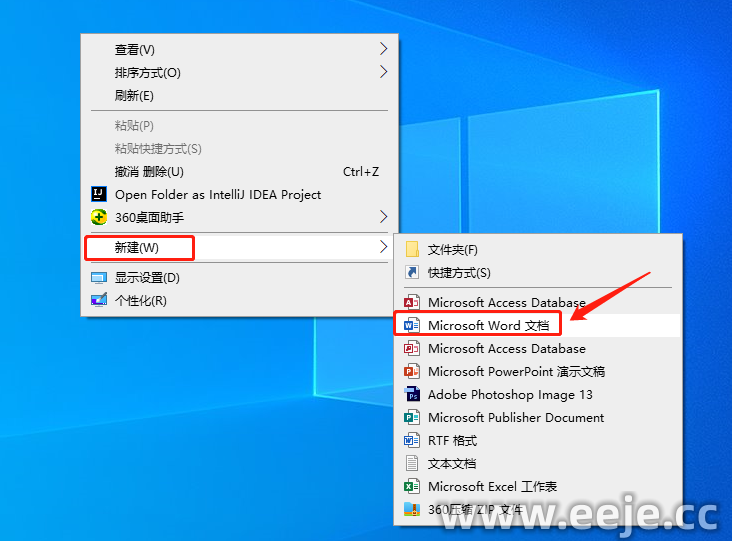Click the shortcut arrow icon for 快捷方式(S)
Image resolution: width=732 pixels, height=541 pixels.
(x=412, y=272)
